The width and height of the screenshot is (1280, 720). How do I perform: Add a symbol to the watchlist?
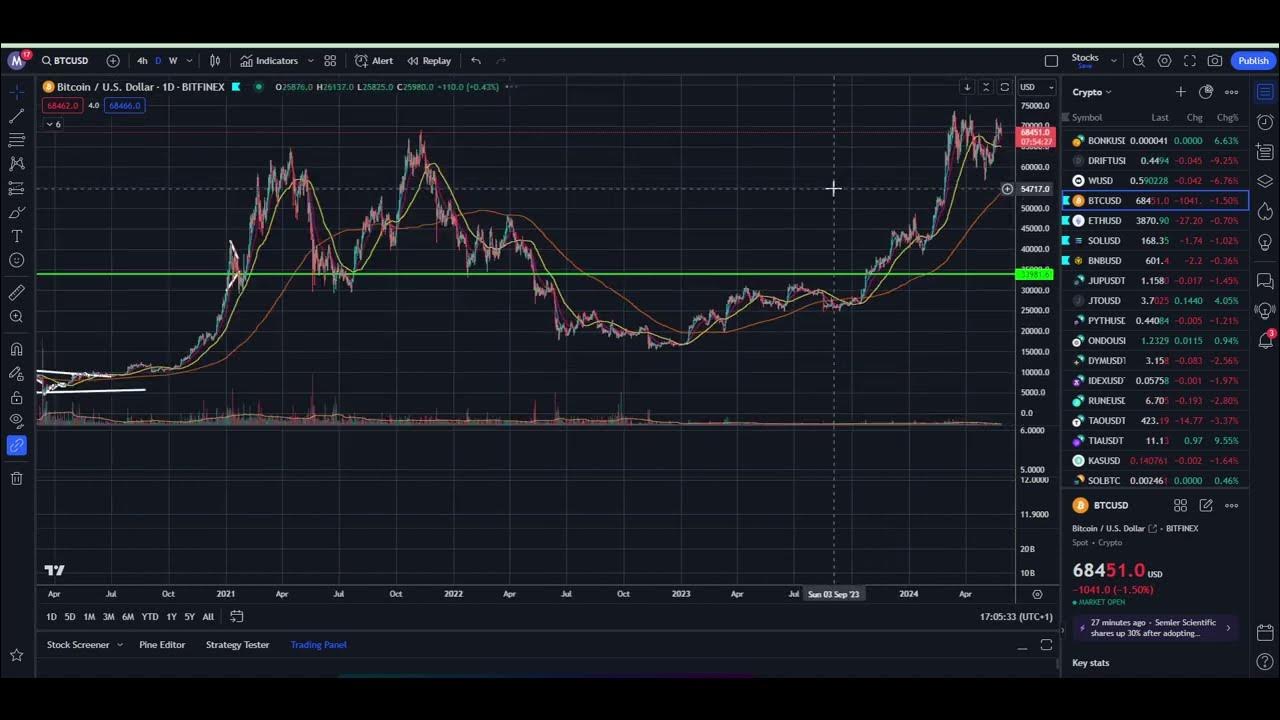pos(1180,92)
